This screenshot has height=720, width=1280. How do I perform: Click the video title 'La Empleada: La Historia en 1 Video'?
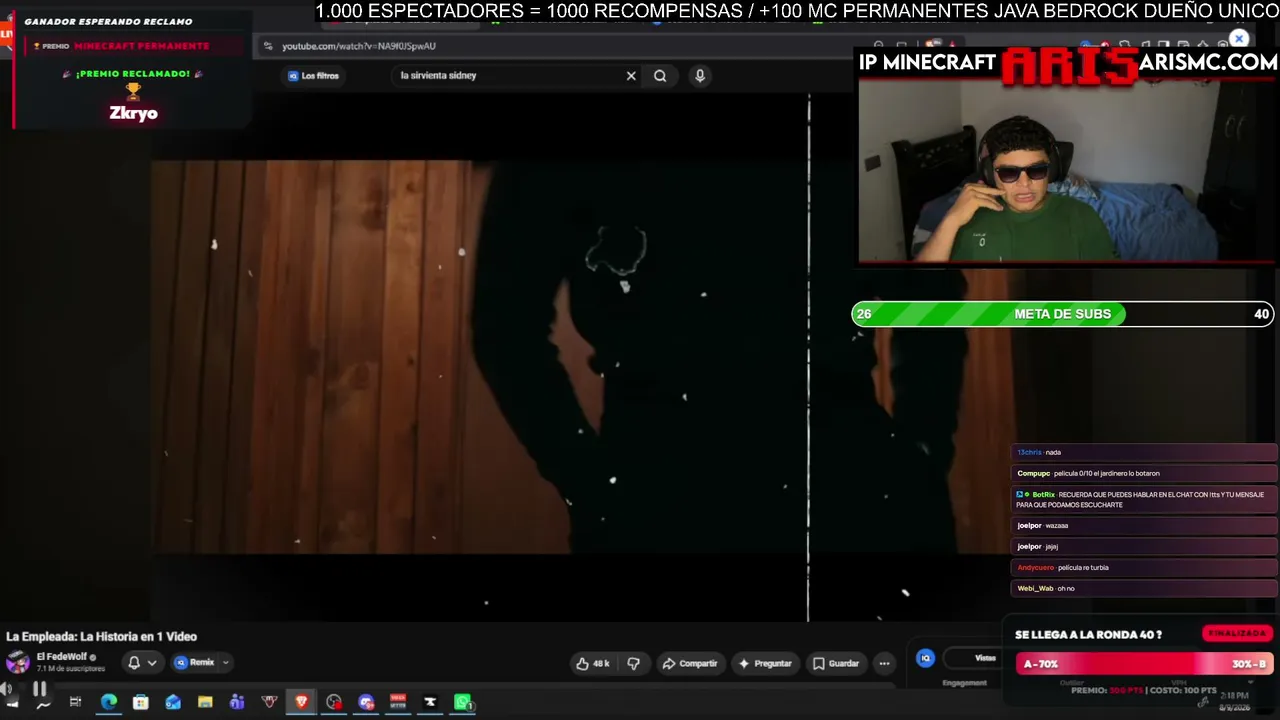[x=101, y=637]
